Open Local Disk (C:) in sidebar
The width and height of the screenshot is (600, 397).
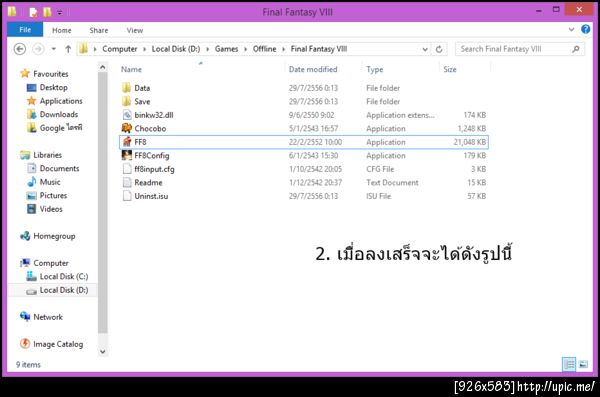64,276
